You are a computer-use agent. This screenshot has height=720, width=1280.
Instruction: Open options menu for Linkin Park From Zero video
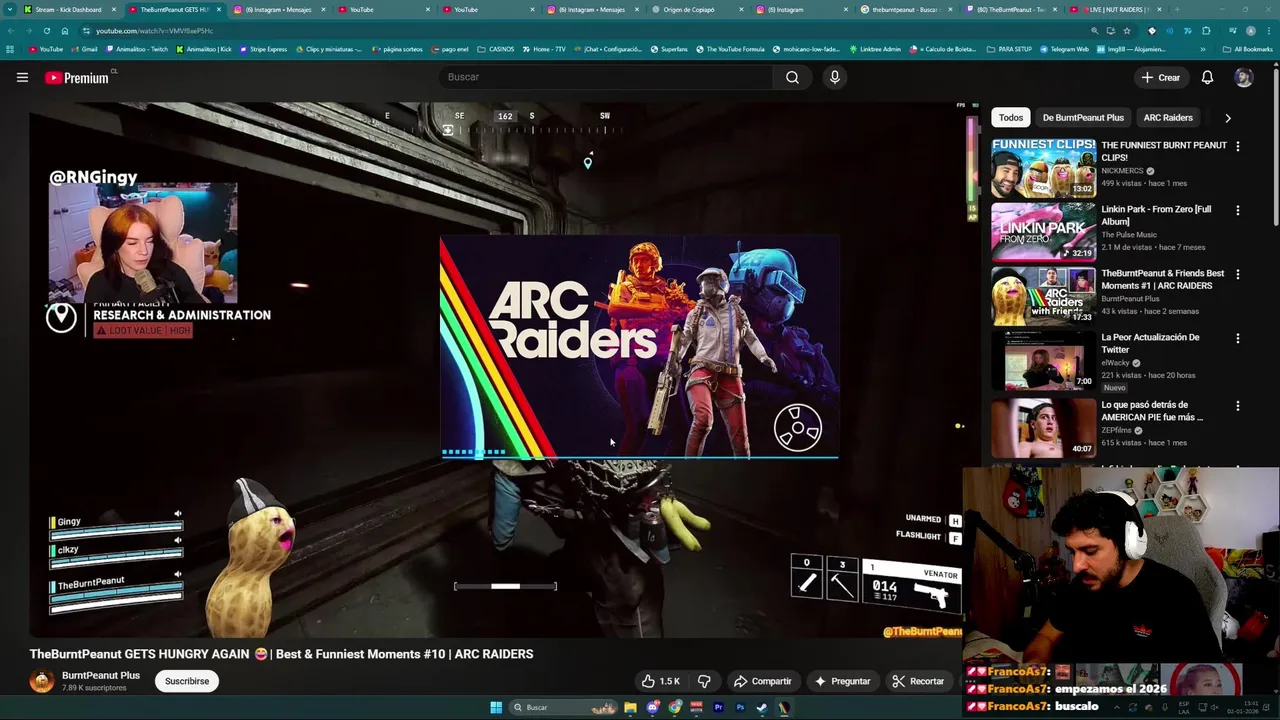click(1238, 210)
